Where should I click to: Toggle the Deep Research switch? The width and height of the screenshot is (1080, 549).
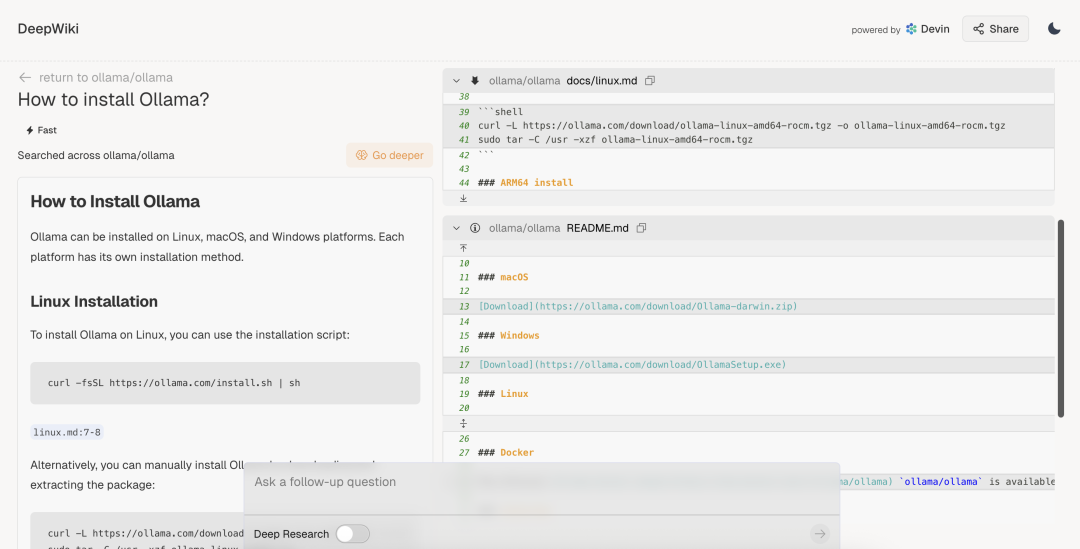point(353,534)
